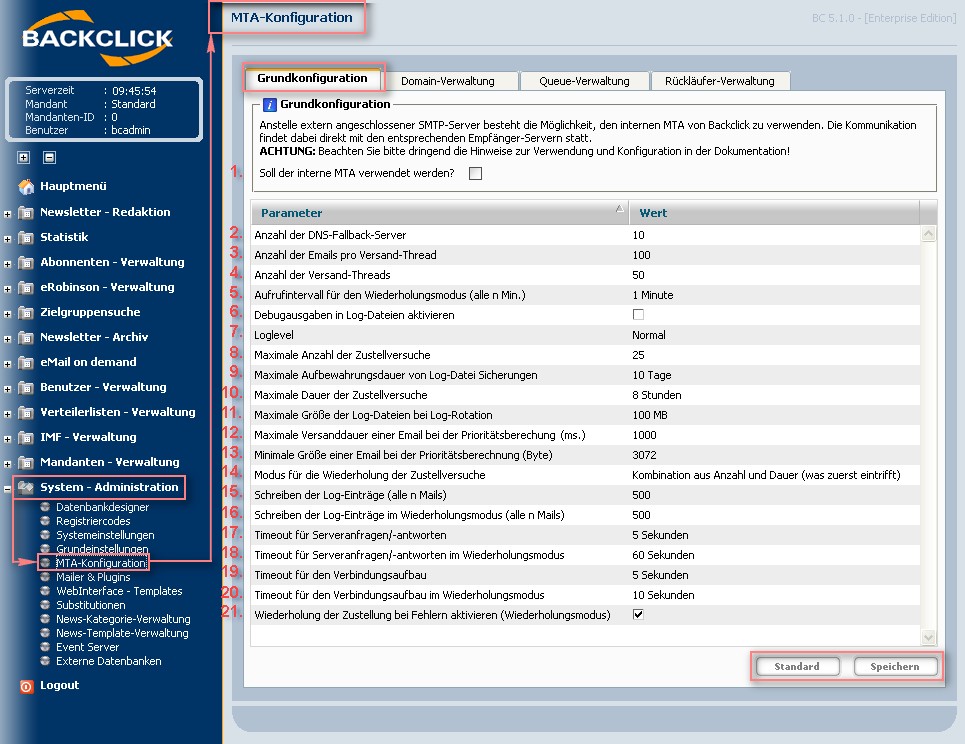Open WebInterface - Templates link
Screen dimensions: 965x744
pyautogui.click(x=119, y=591)
